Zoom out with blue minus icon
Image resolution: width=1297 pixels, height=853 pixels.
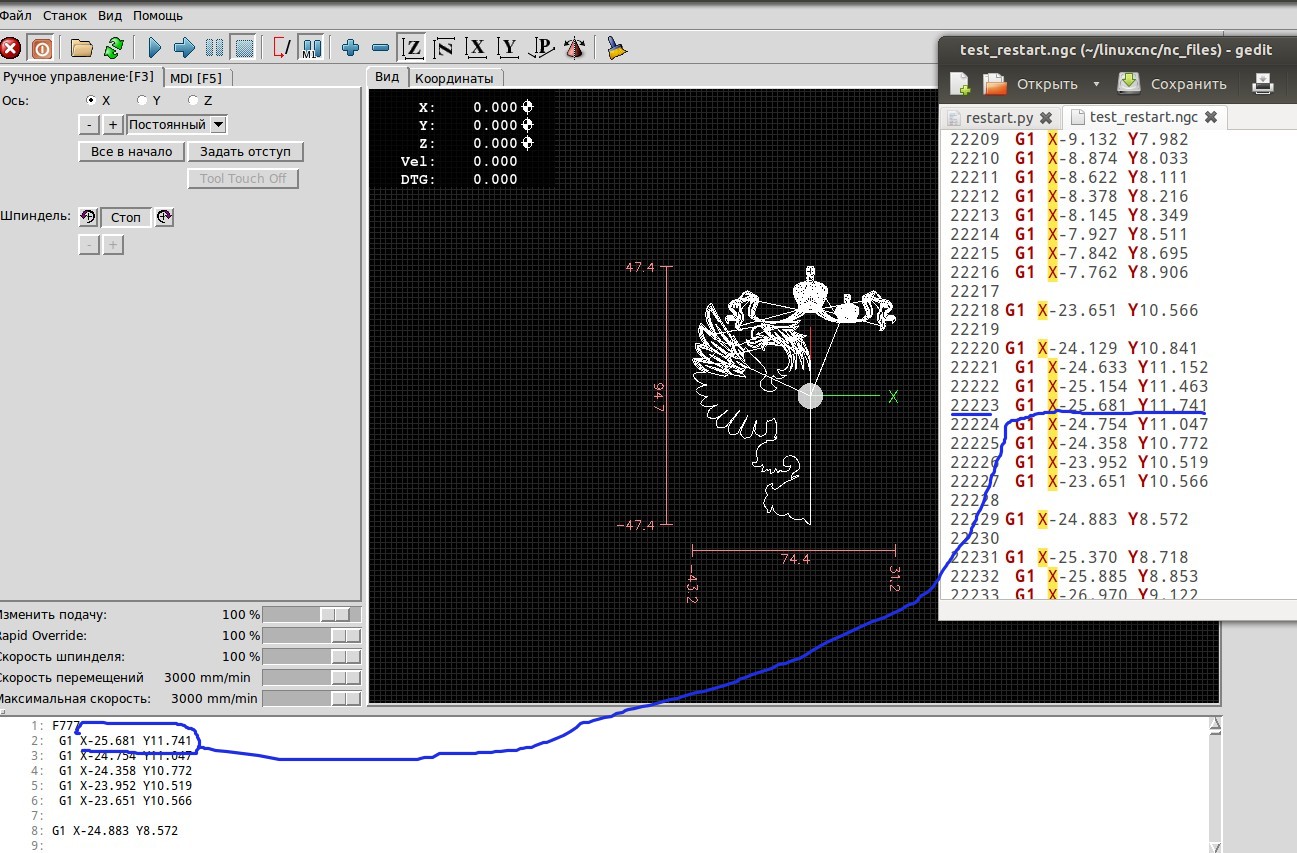coord(380,47)
